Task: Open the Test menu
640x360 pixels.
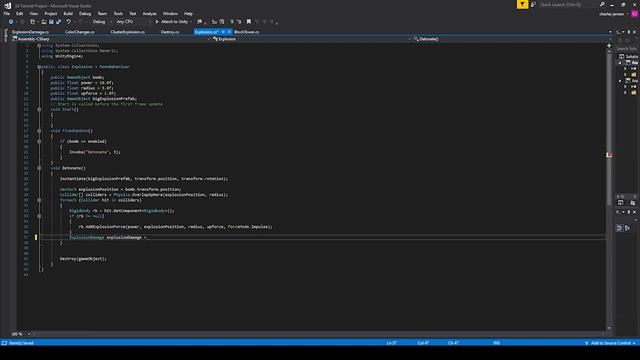Action: (133, 13)
